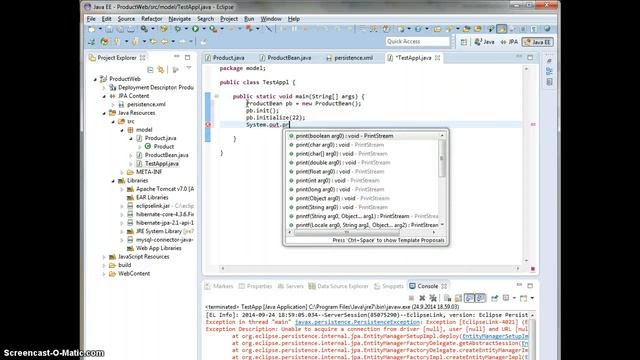Open javax.persistence.PersistenceException link in console
This screenshot has width=640, height=360.
(x=357, y=322)
